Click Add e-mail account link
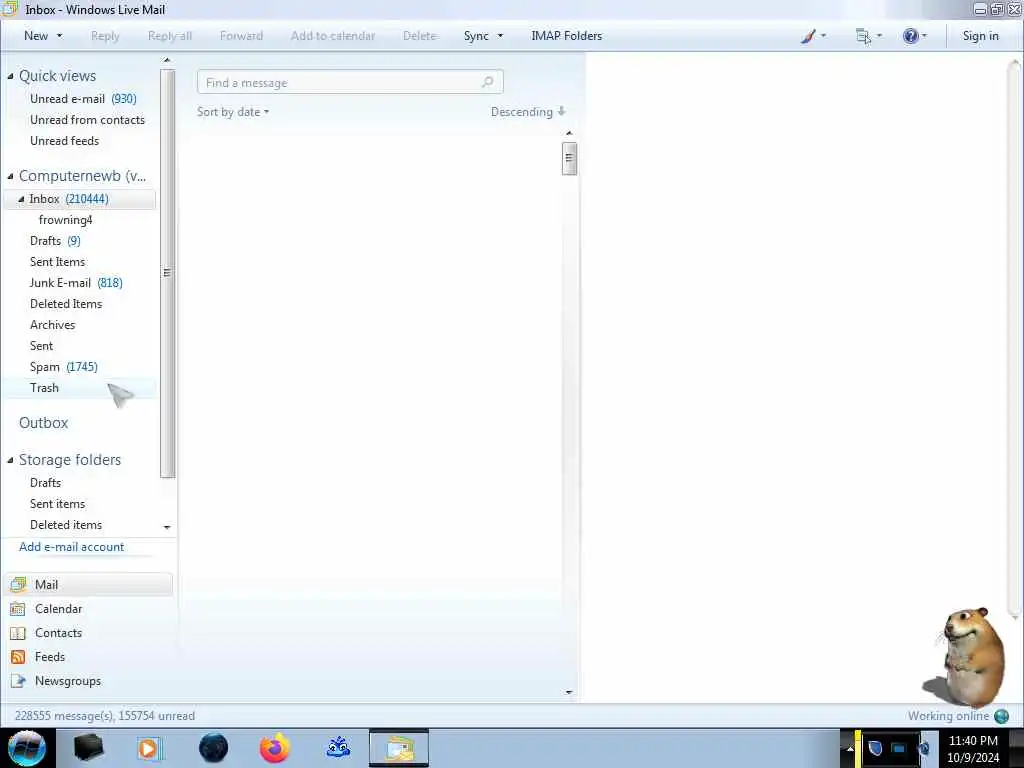The height and width of the screenshot is (768, 1024). tap(71, 547)
